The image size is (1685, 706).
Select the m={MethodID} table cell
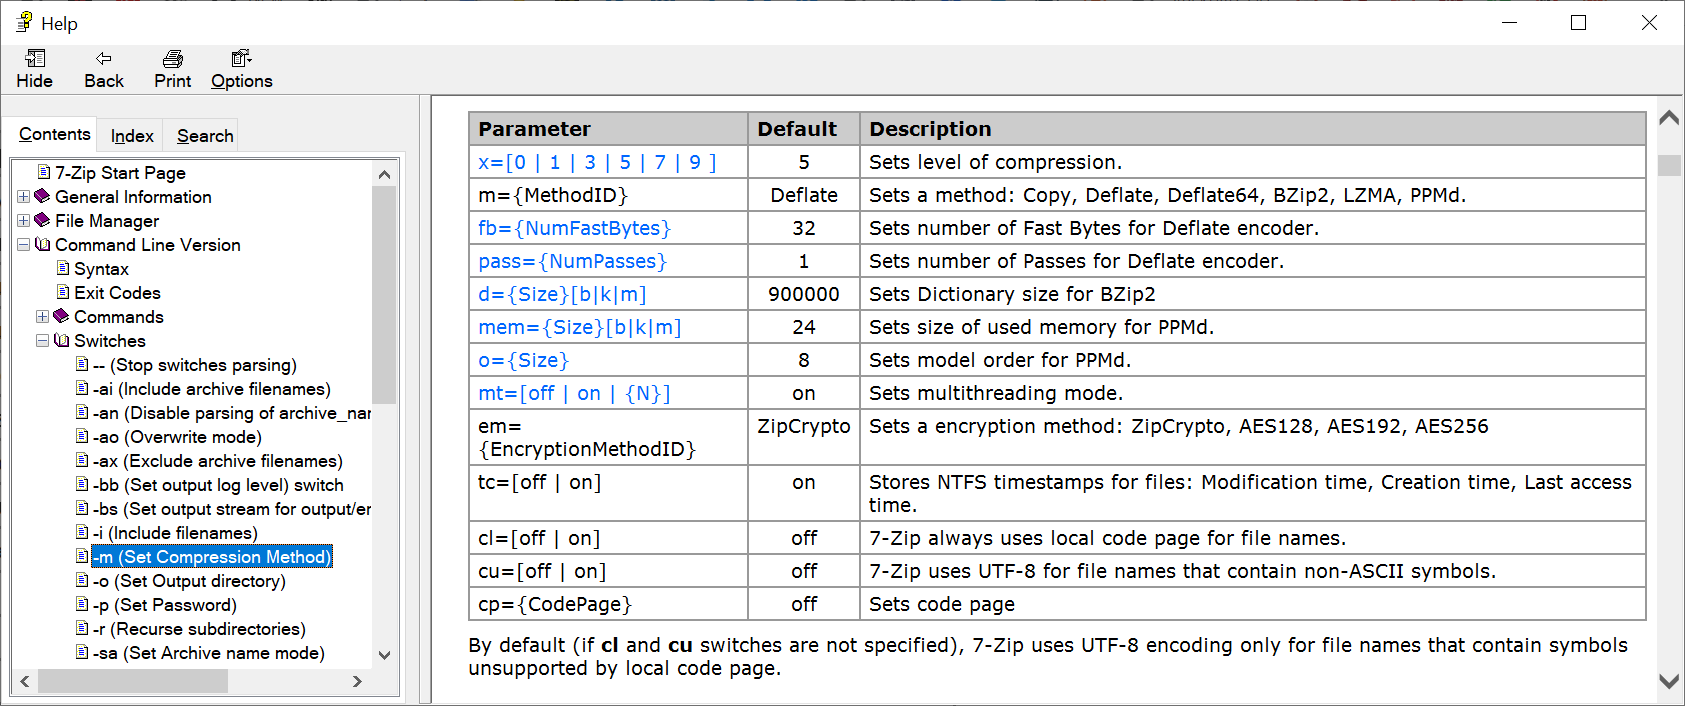coord(608,195)
